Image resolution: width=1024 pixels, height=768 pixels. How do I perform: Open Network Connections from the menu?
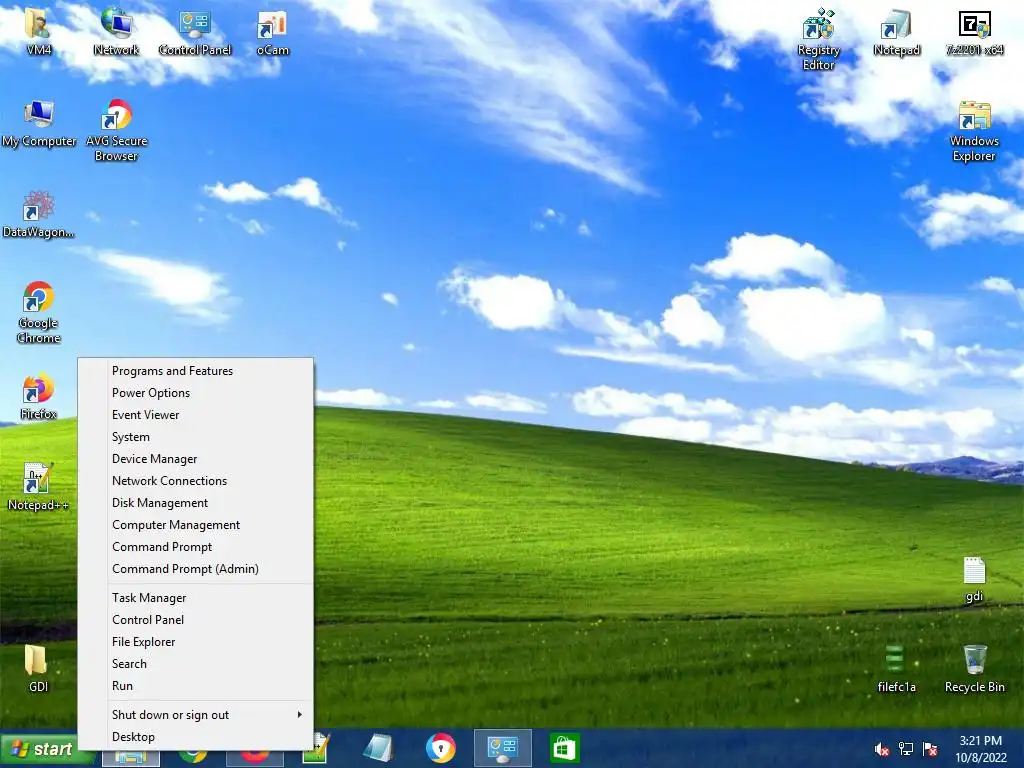tap(195, 481)
